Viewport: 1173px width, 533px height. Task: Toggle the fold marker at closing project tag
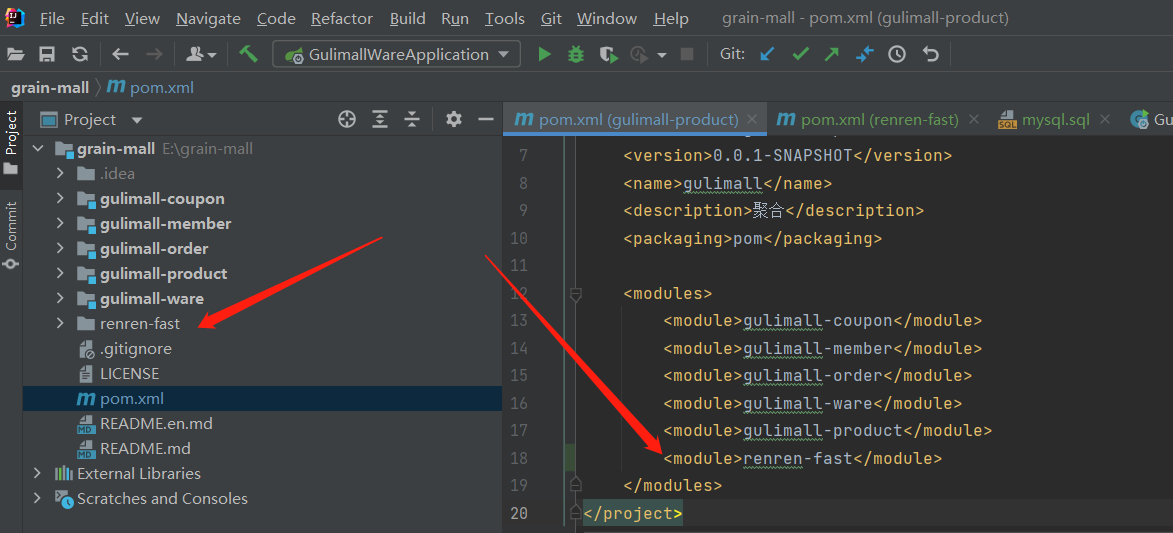click(x=575, y=514)
